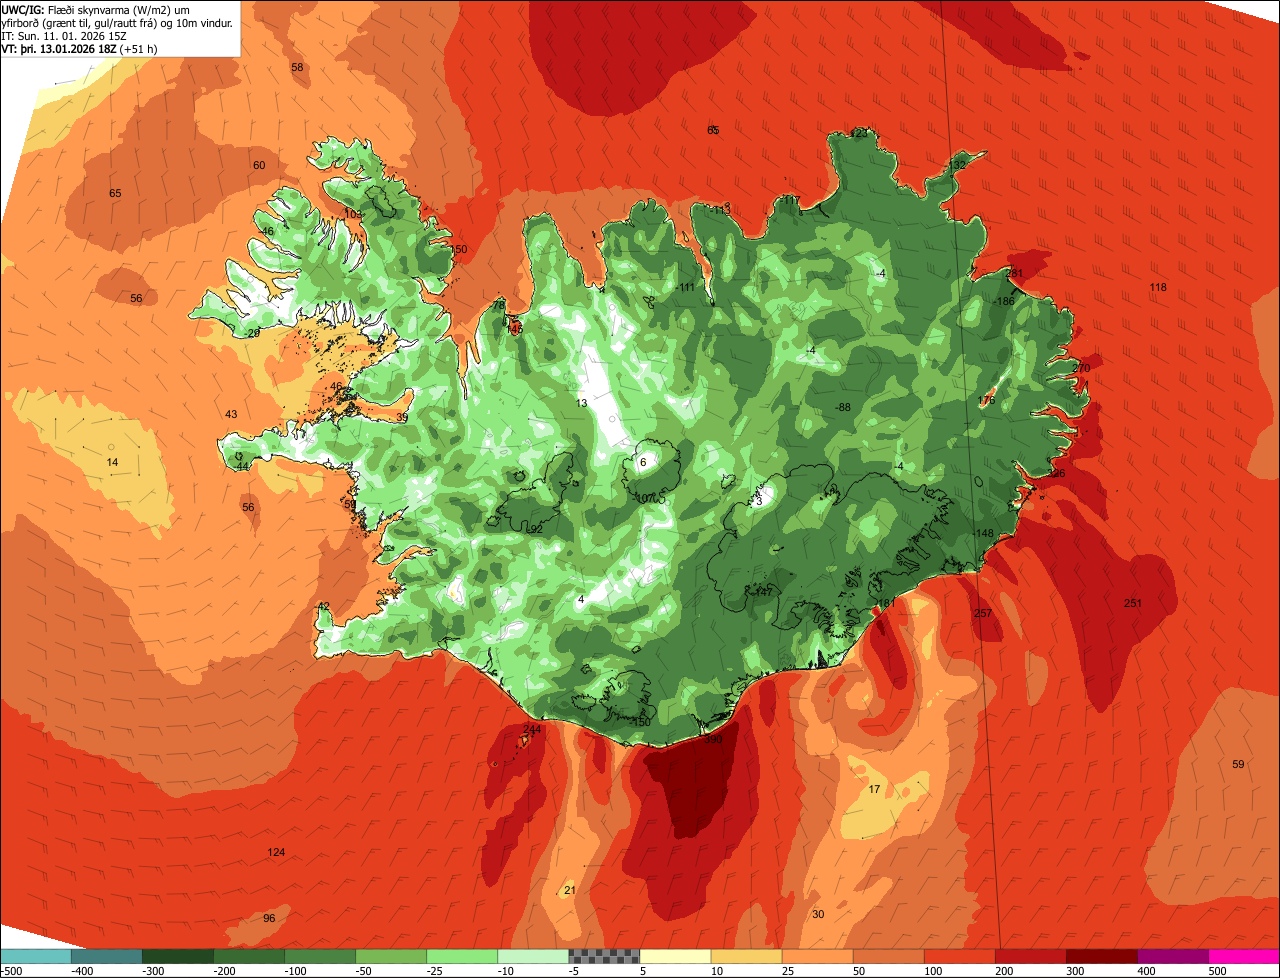1280x978 pixels.
Task: Click the header line mentioning '10m vindur'
Action: pyautogui.click(x=117, y=23)
